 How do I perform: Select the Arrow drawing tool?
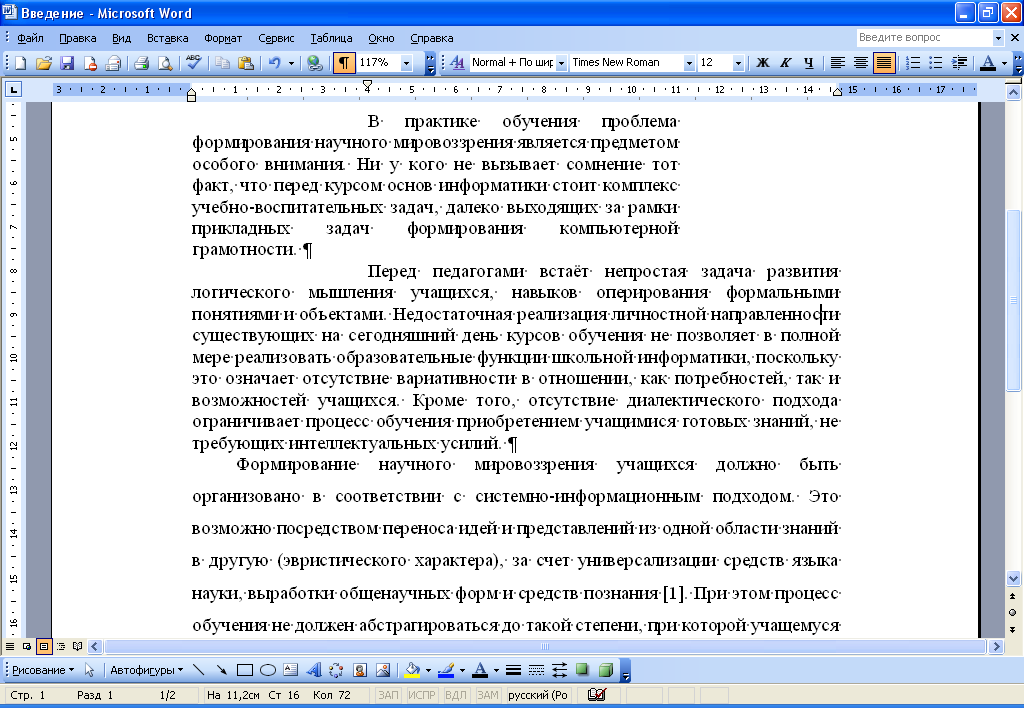222,669
